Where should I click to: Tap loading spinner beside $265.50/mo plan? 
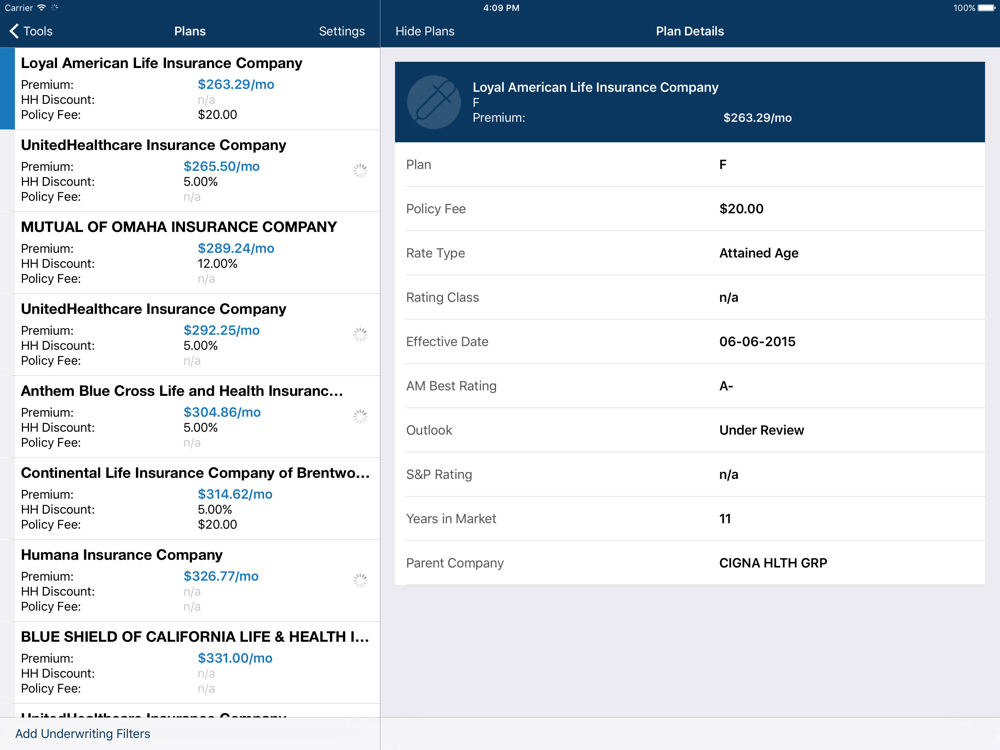[x=360, y=170]
